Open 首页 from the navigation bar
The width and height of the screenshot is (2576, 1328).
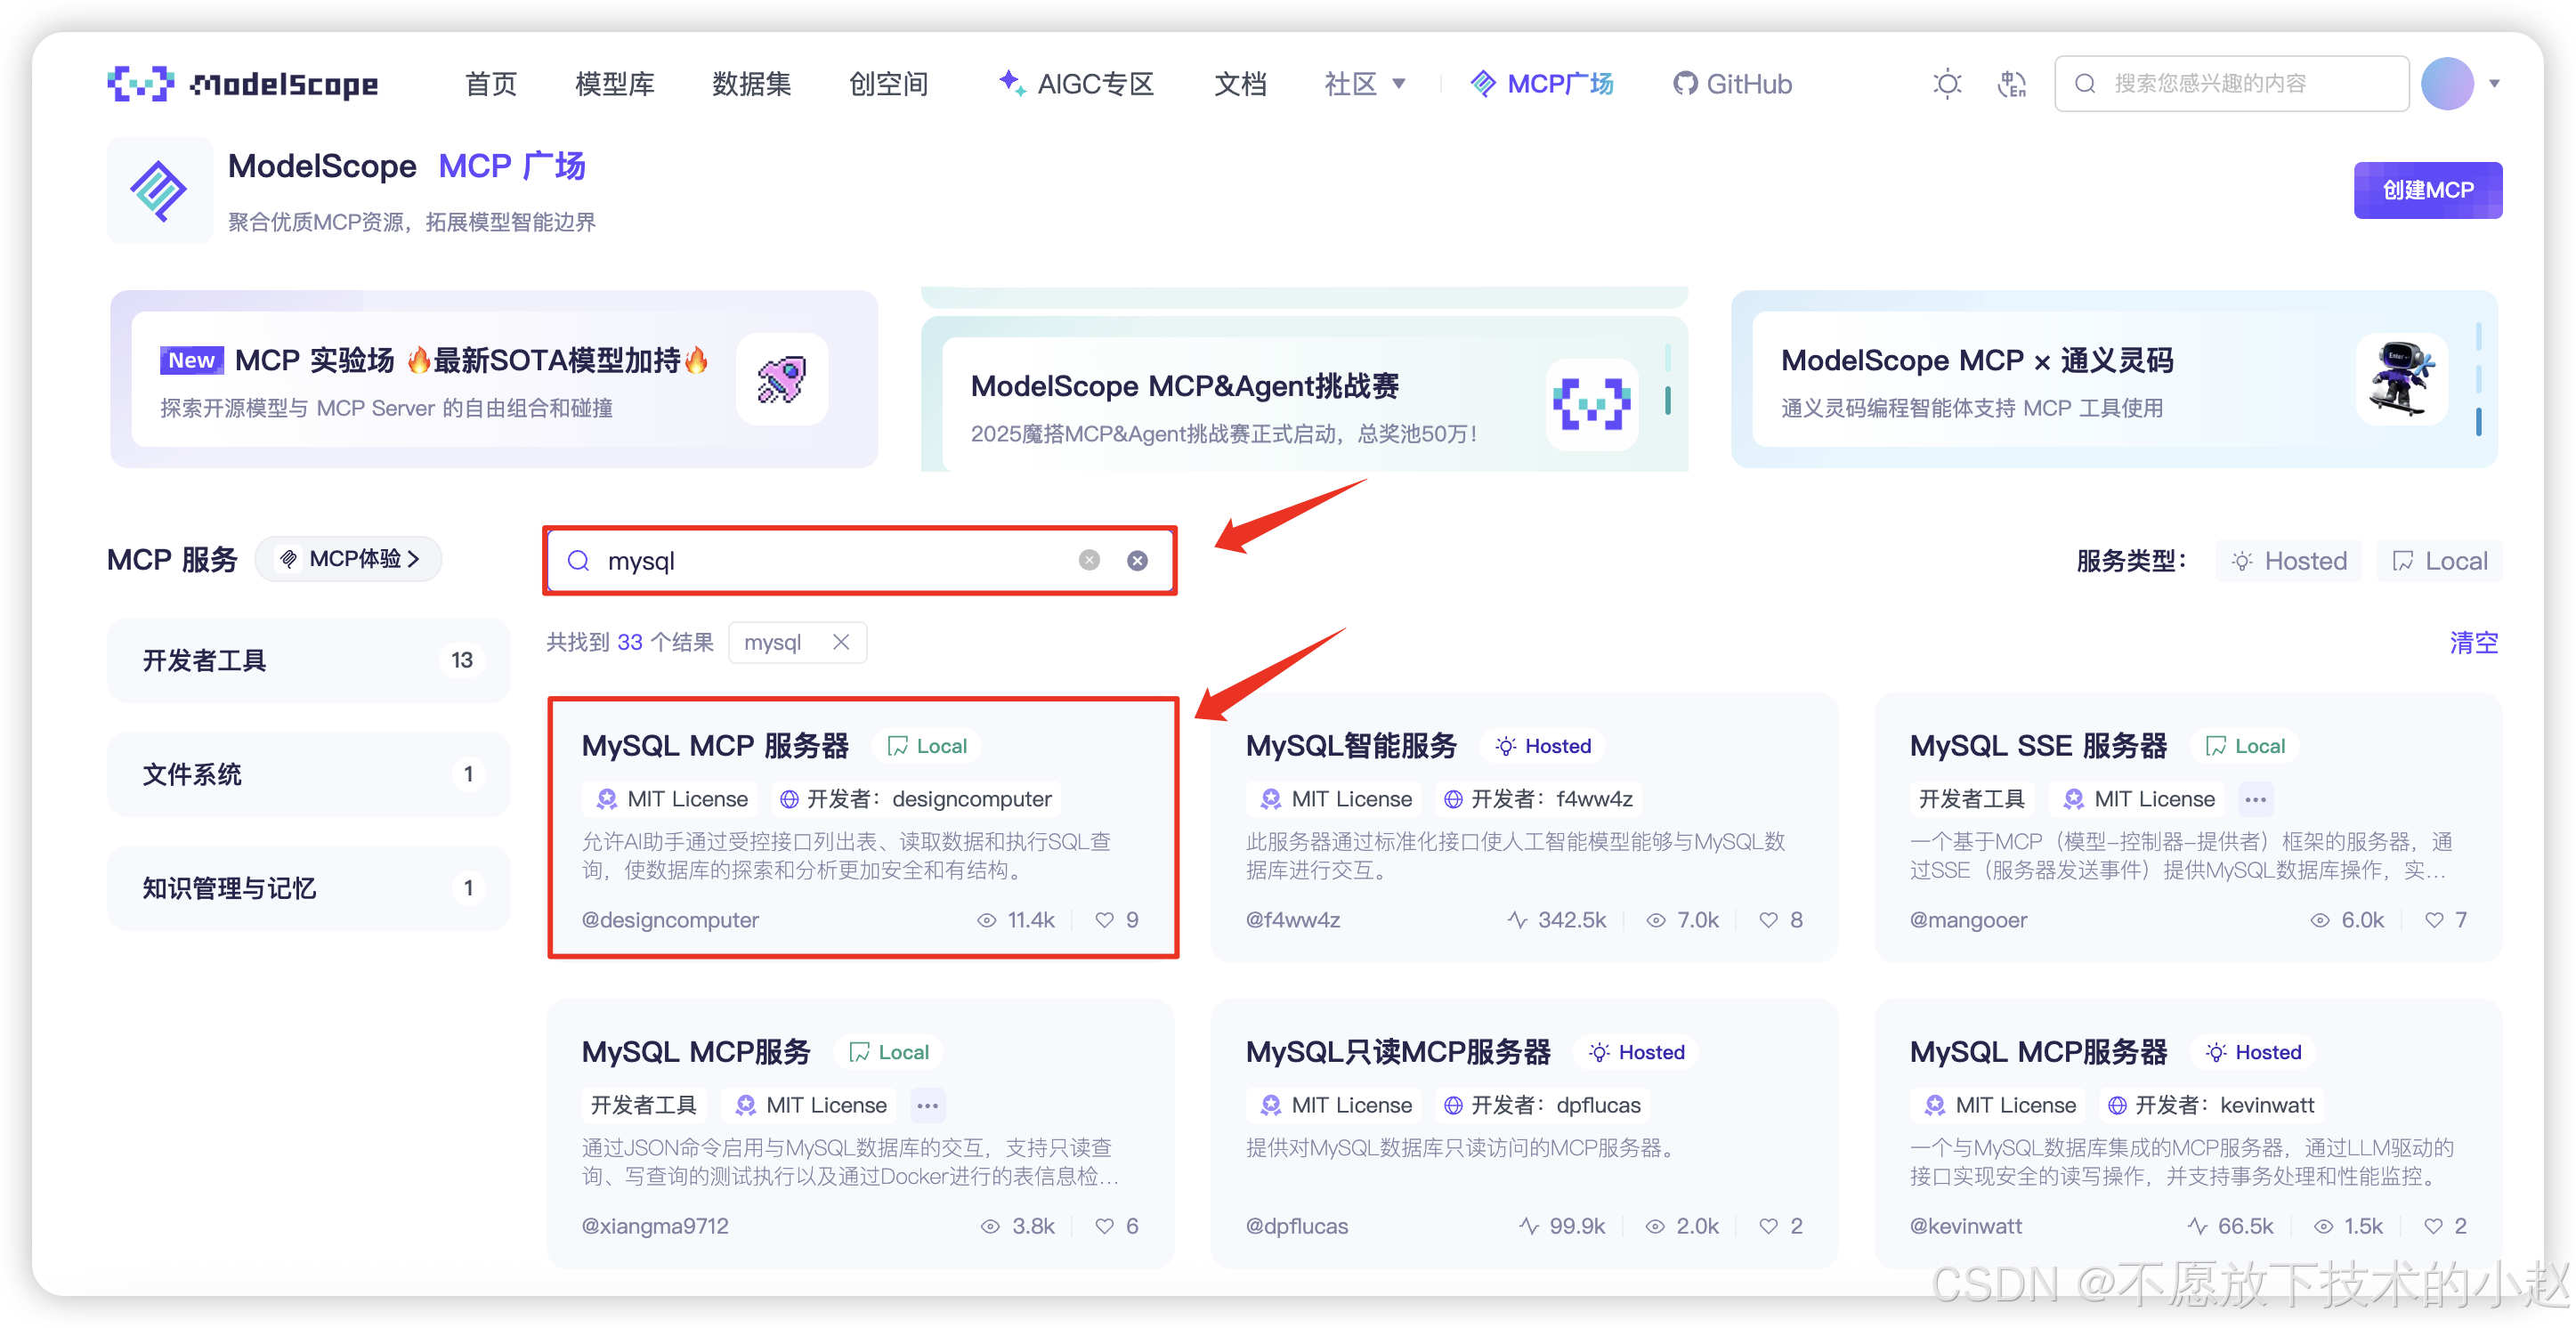[x=491, y=84]
